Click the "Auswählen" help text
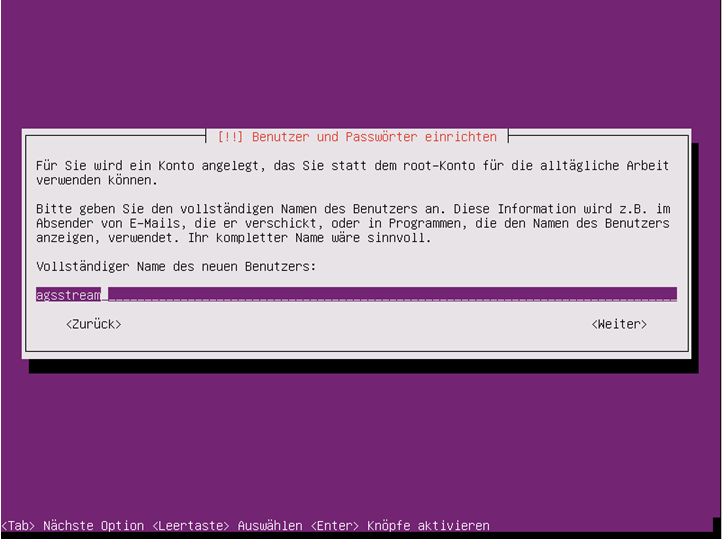This screenshot has height=539, width=722. click(x=270, y=526)
